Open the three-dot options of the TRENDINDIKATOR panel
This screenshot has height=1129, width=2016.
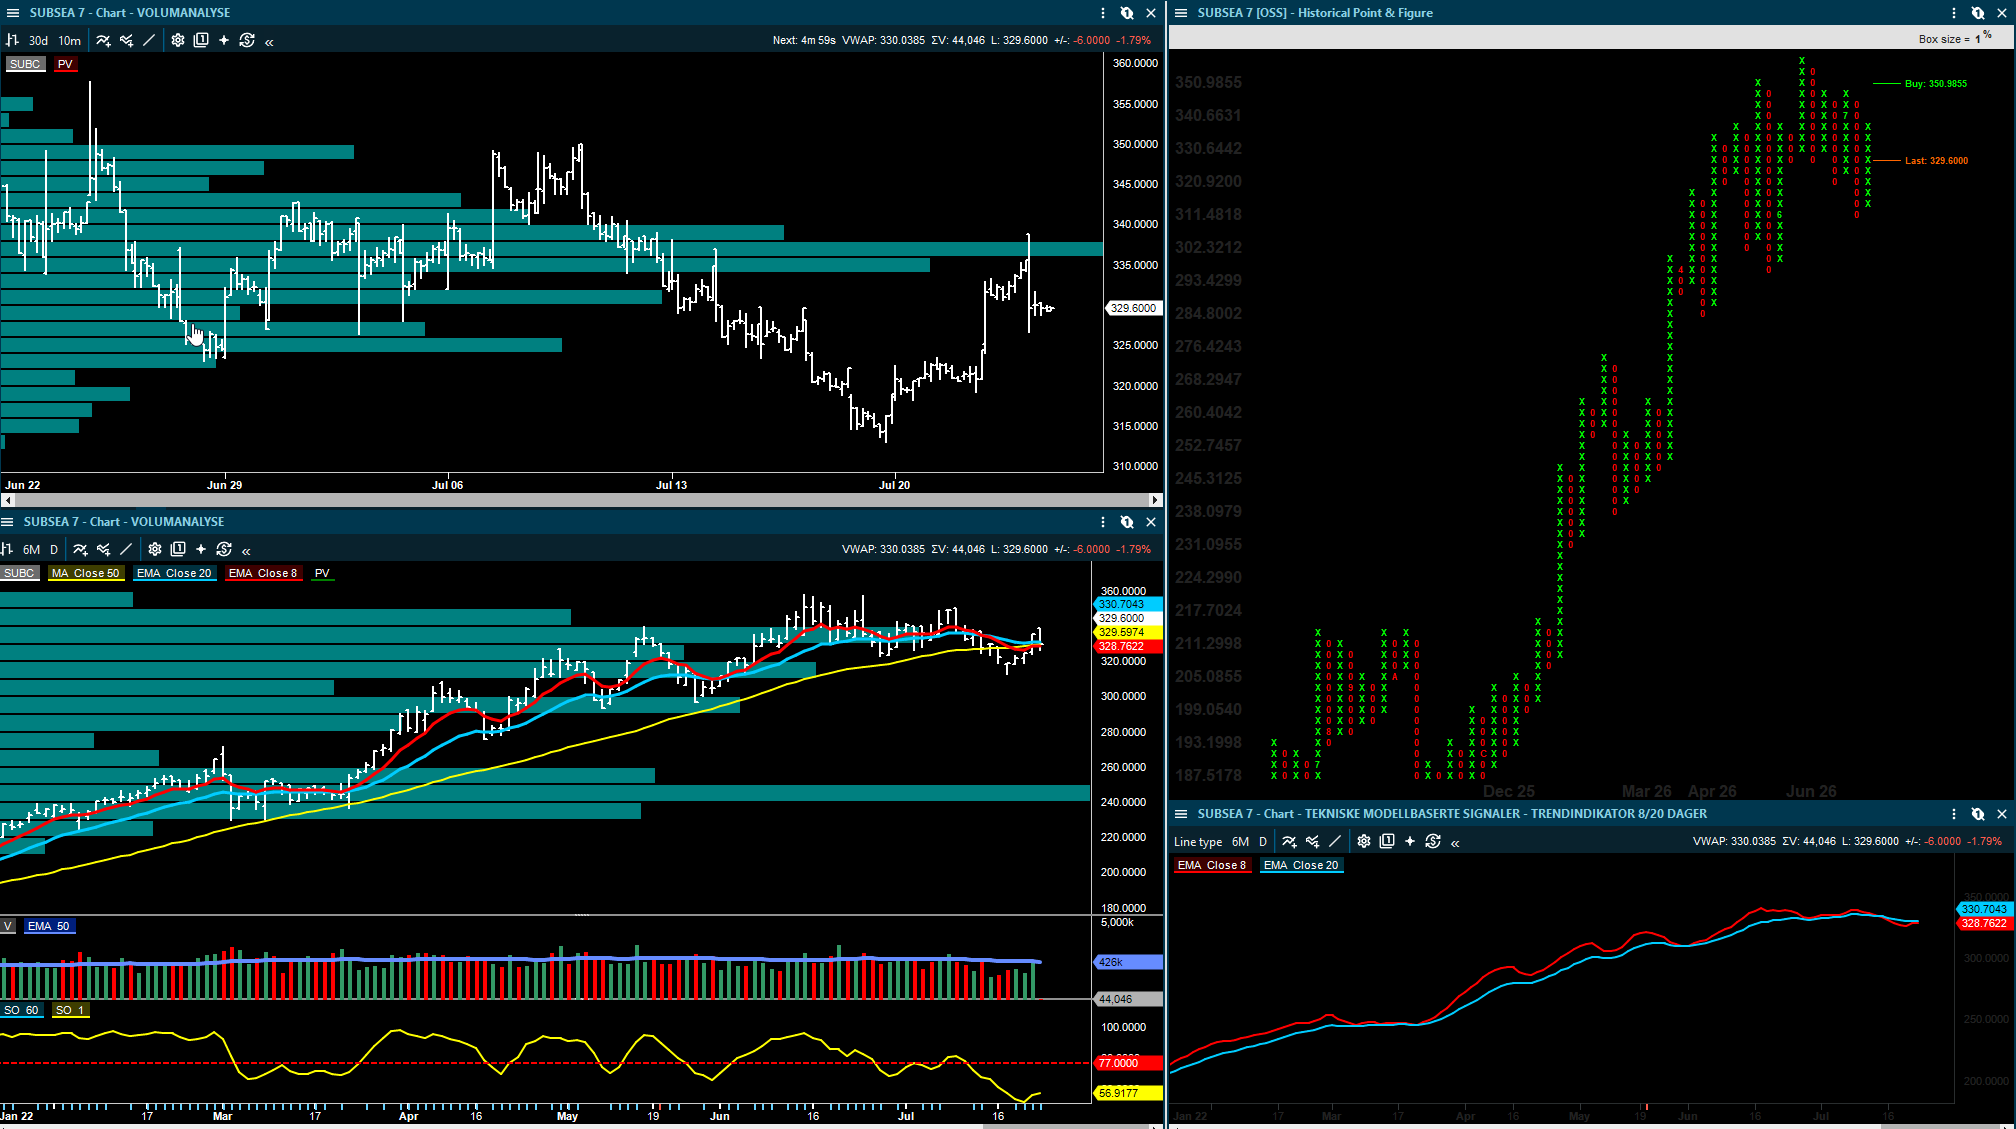[1954, 814]
